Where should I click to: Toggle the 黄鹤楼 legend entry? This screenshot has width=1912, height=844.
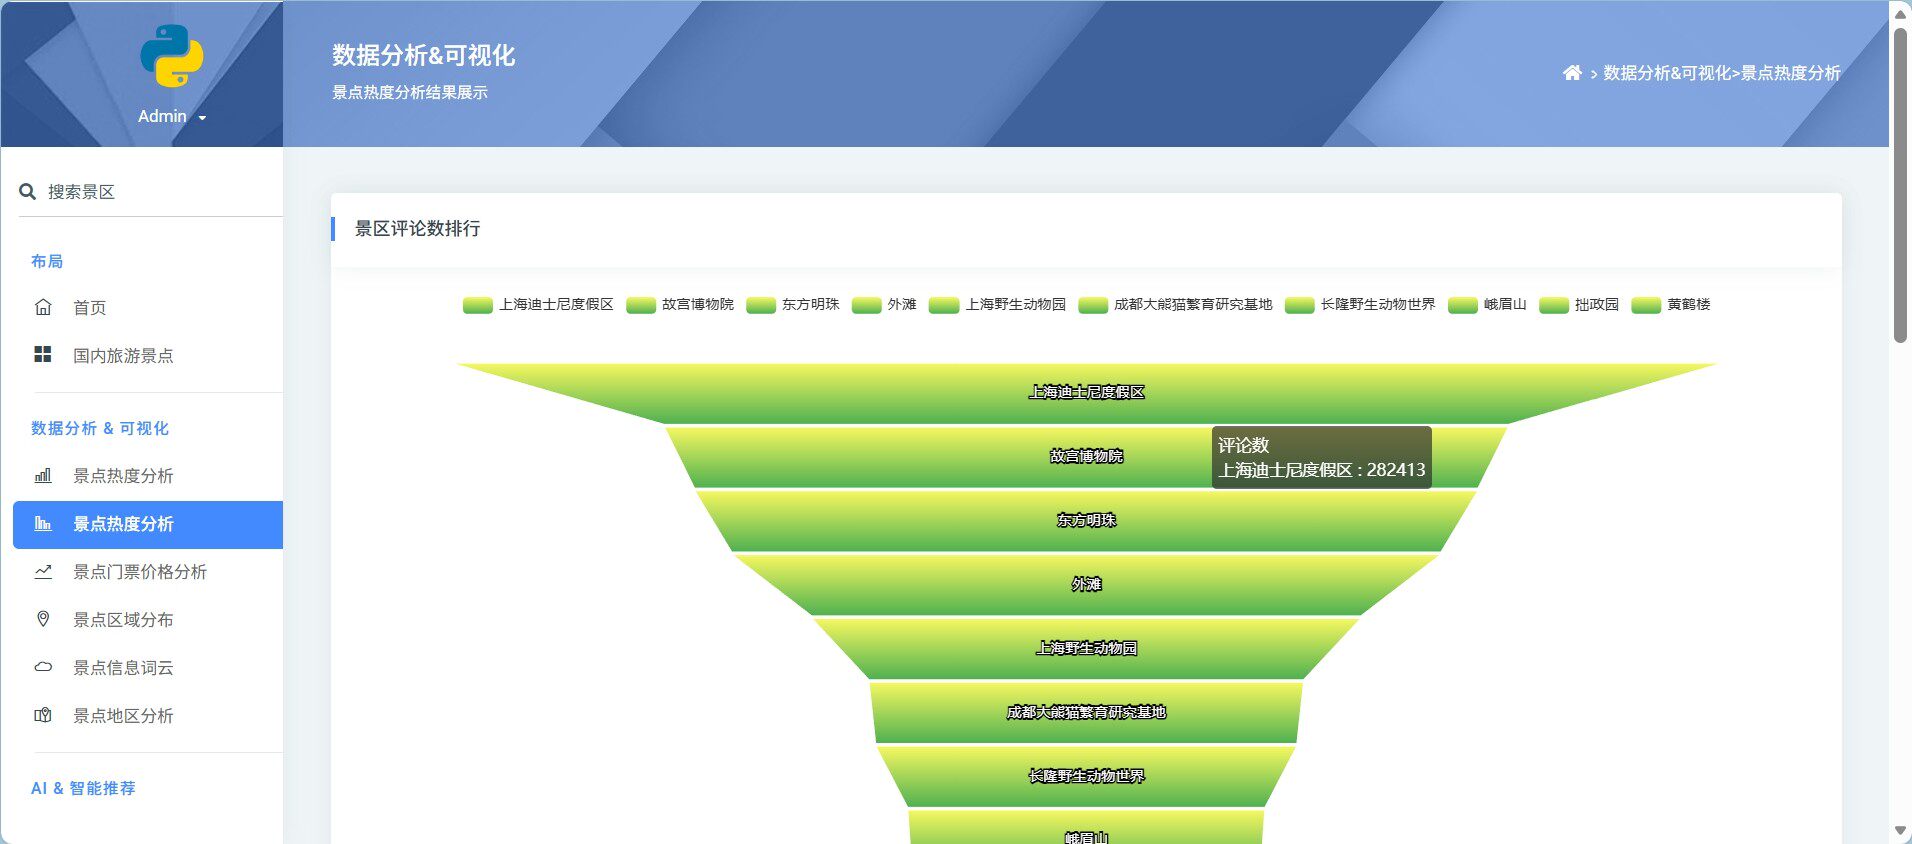(1670, 304)
